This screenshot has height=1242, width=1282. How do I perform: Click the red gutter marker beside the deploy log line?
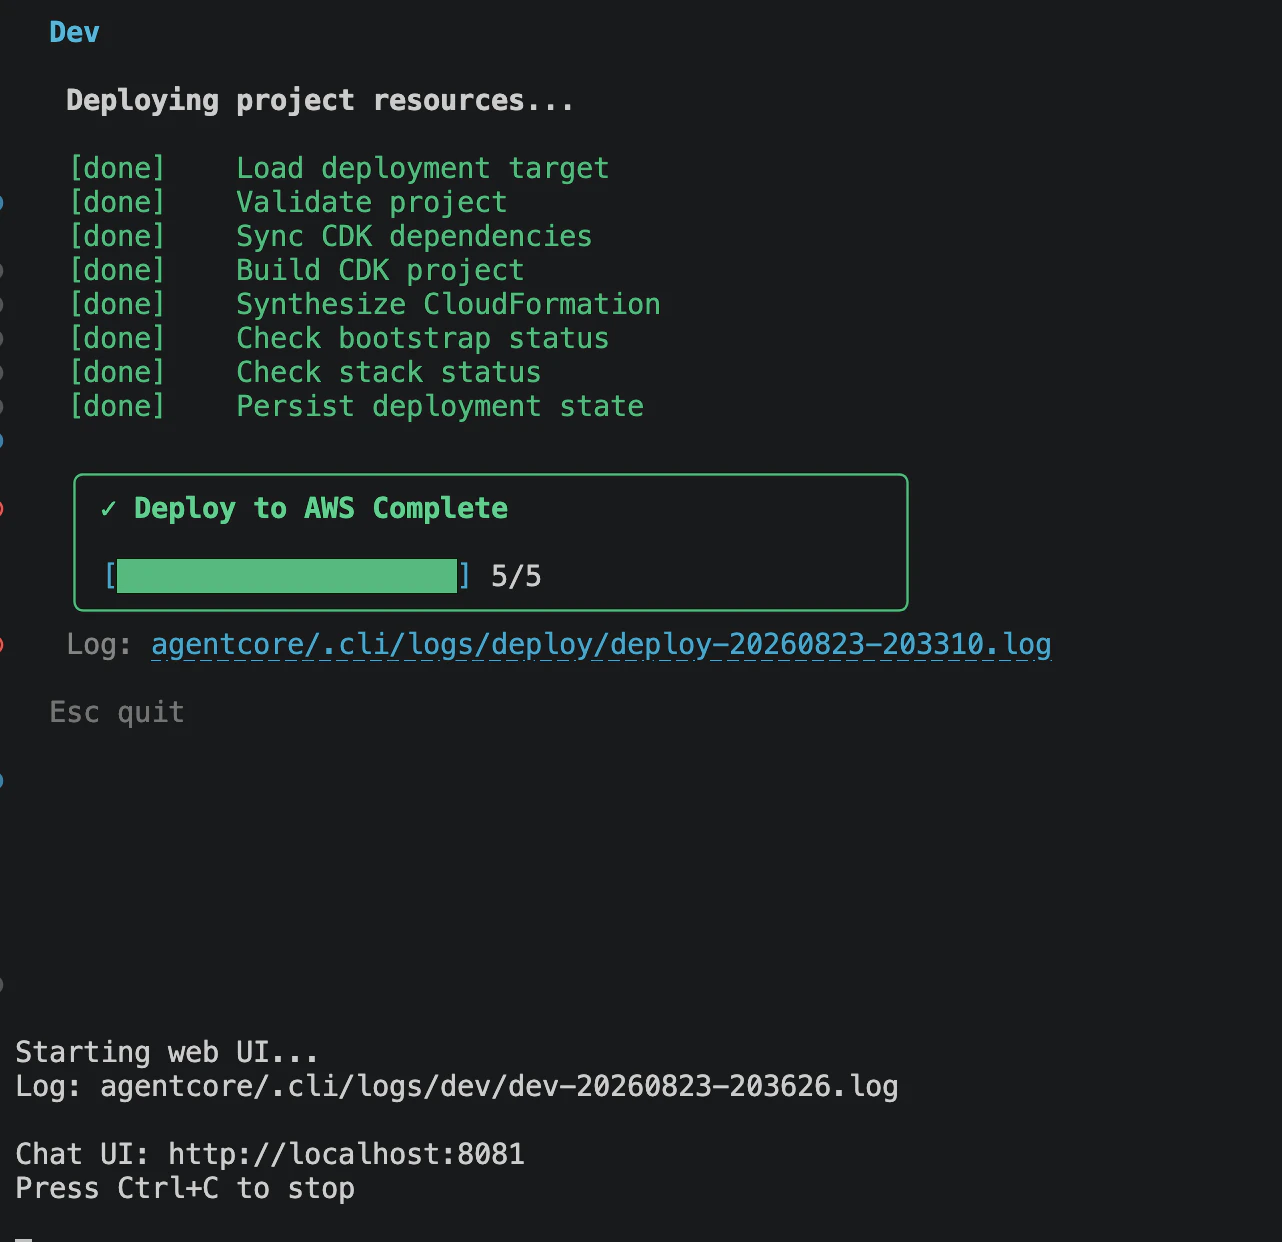click(1, 645)
